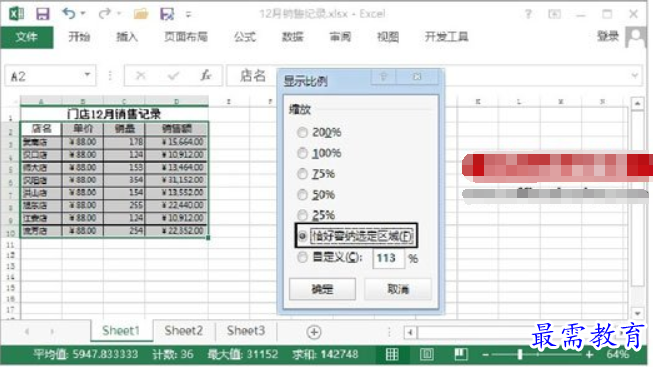The width and height of the screenshot is (653, 367).
Task: Select the title cell 门店12月销售记录
Action: pos(114,114)
